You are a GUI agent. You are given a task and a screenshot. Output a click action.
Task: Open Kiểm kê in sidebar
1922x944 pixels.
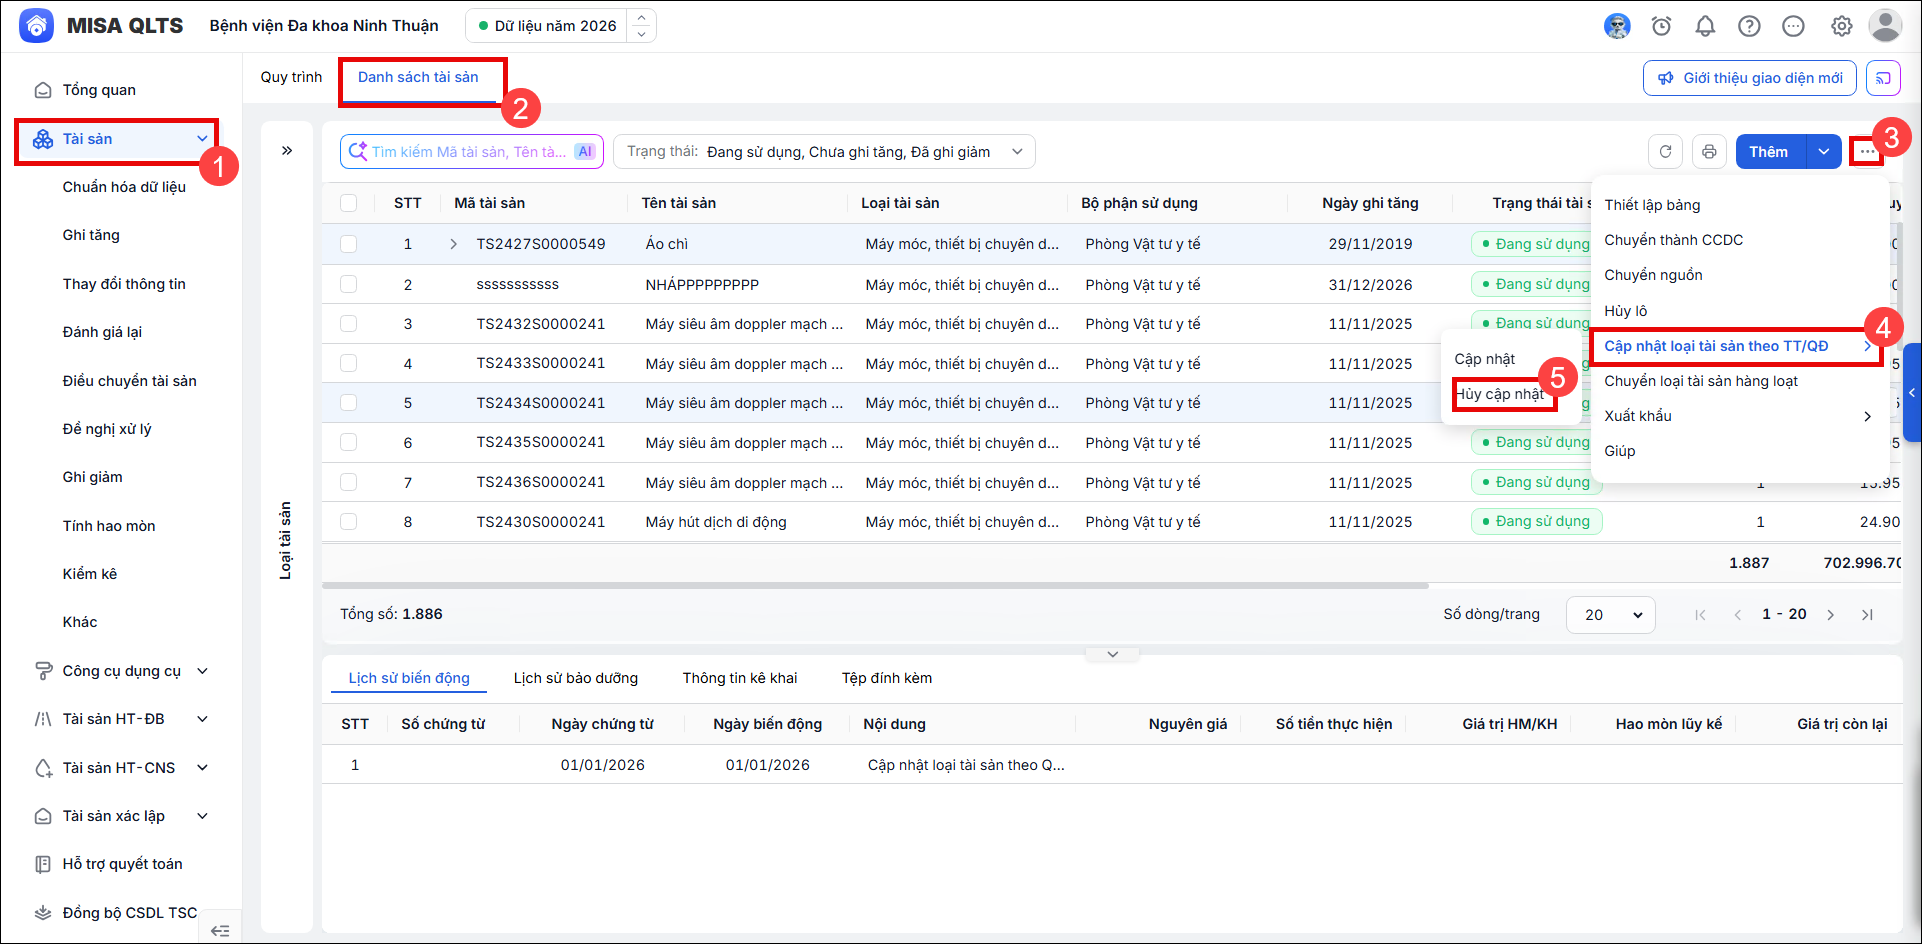90,574
